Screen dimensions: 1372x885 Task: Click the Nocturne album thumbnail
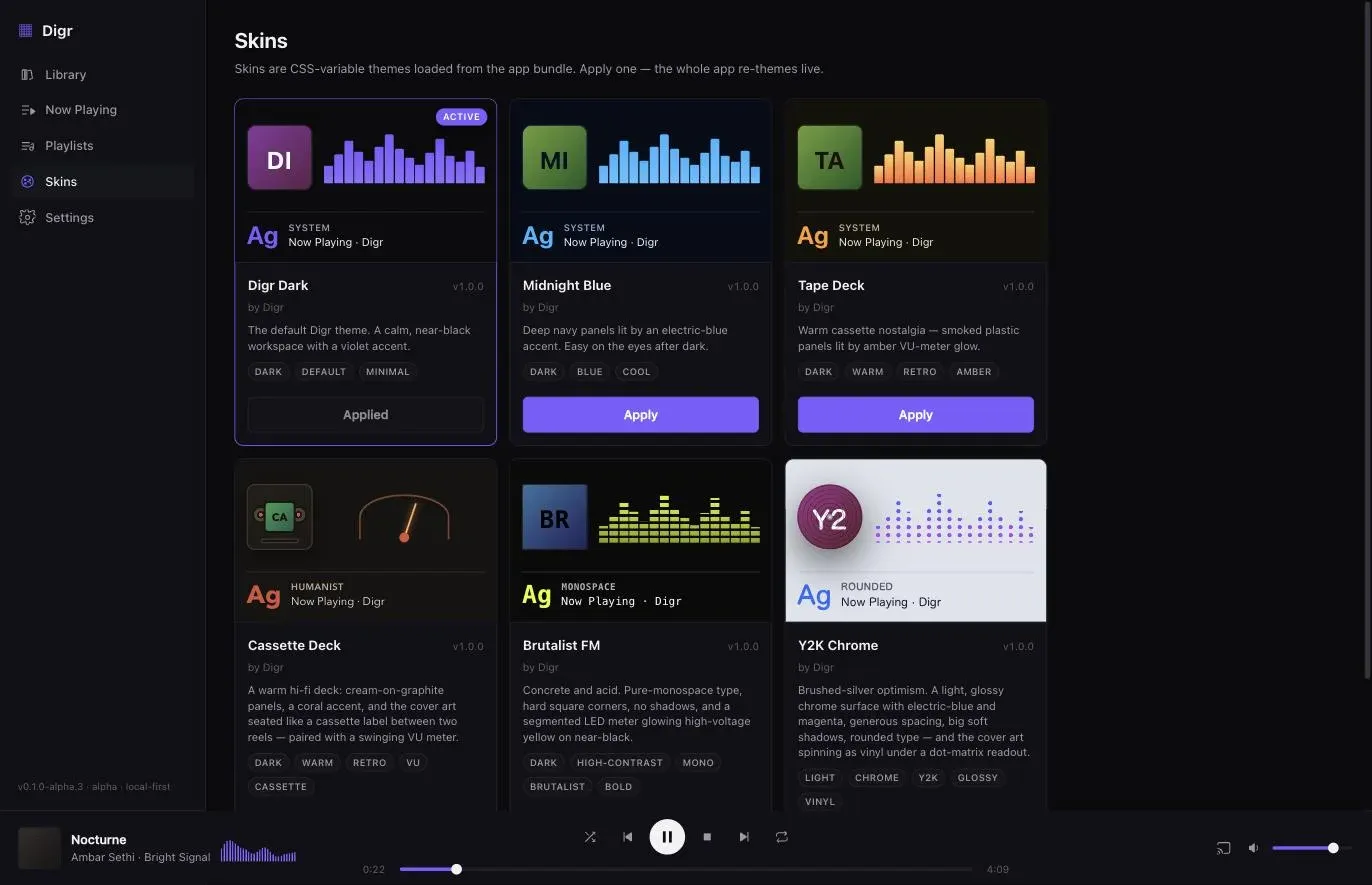39,848
